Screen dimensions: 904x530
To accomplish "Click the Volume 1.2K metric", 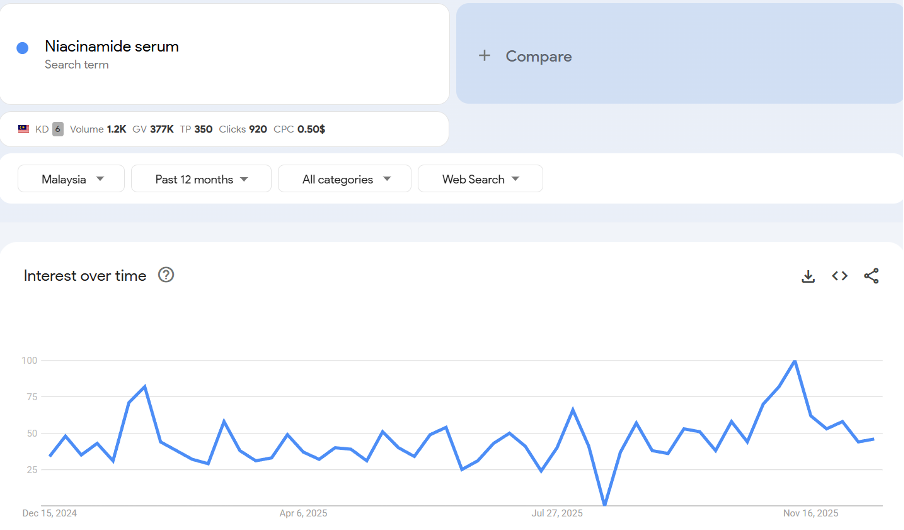I will (99, 129).
